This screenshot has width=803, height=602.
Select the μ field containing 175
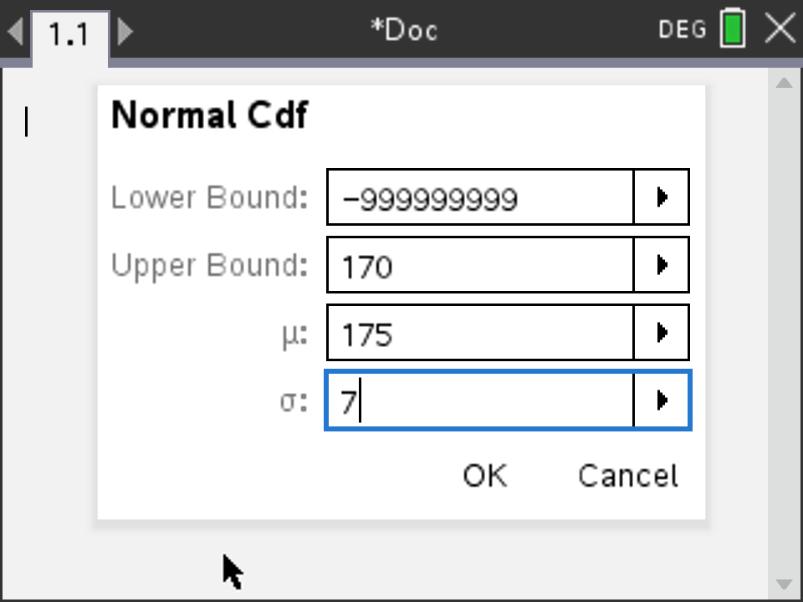pos(480,333)
